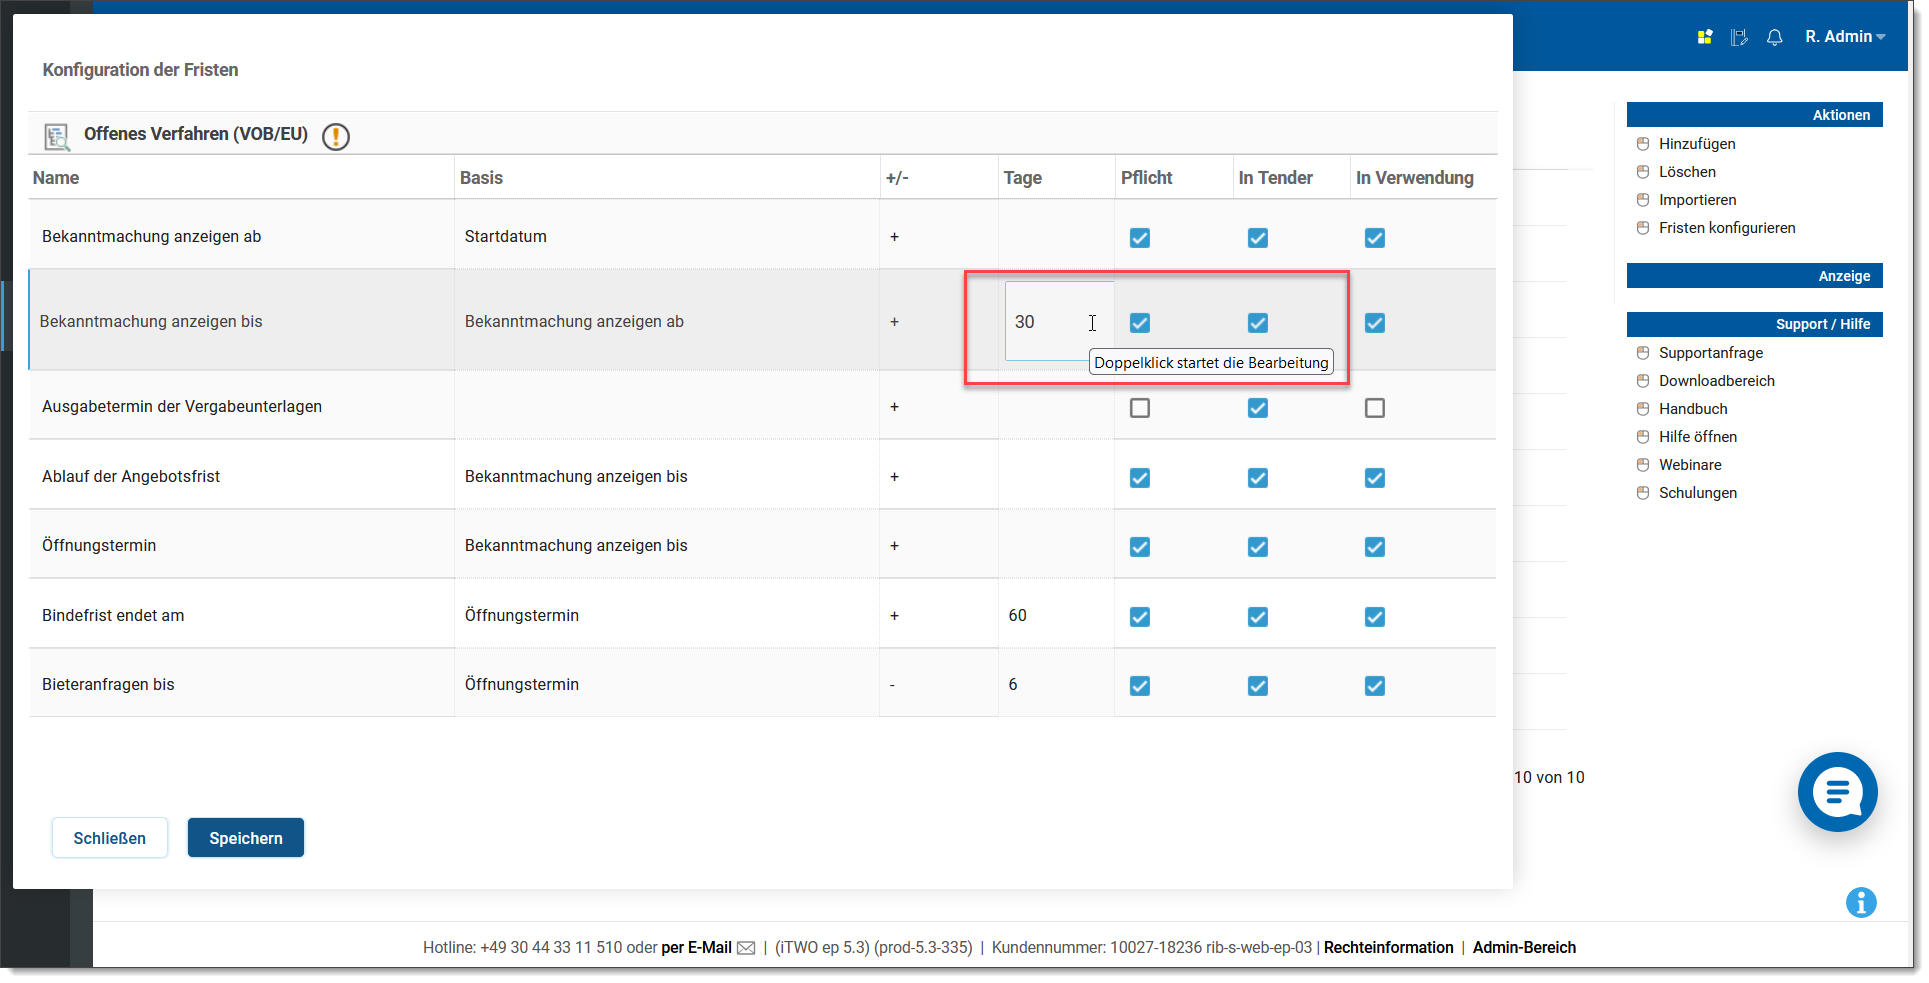Screen dimensions: 1929x983
Task: Open the Supportanfrage link
Action: pyautogui.click(x=1711, y=353)
